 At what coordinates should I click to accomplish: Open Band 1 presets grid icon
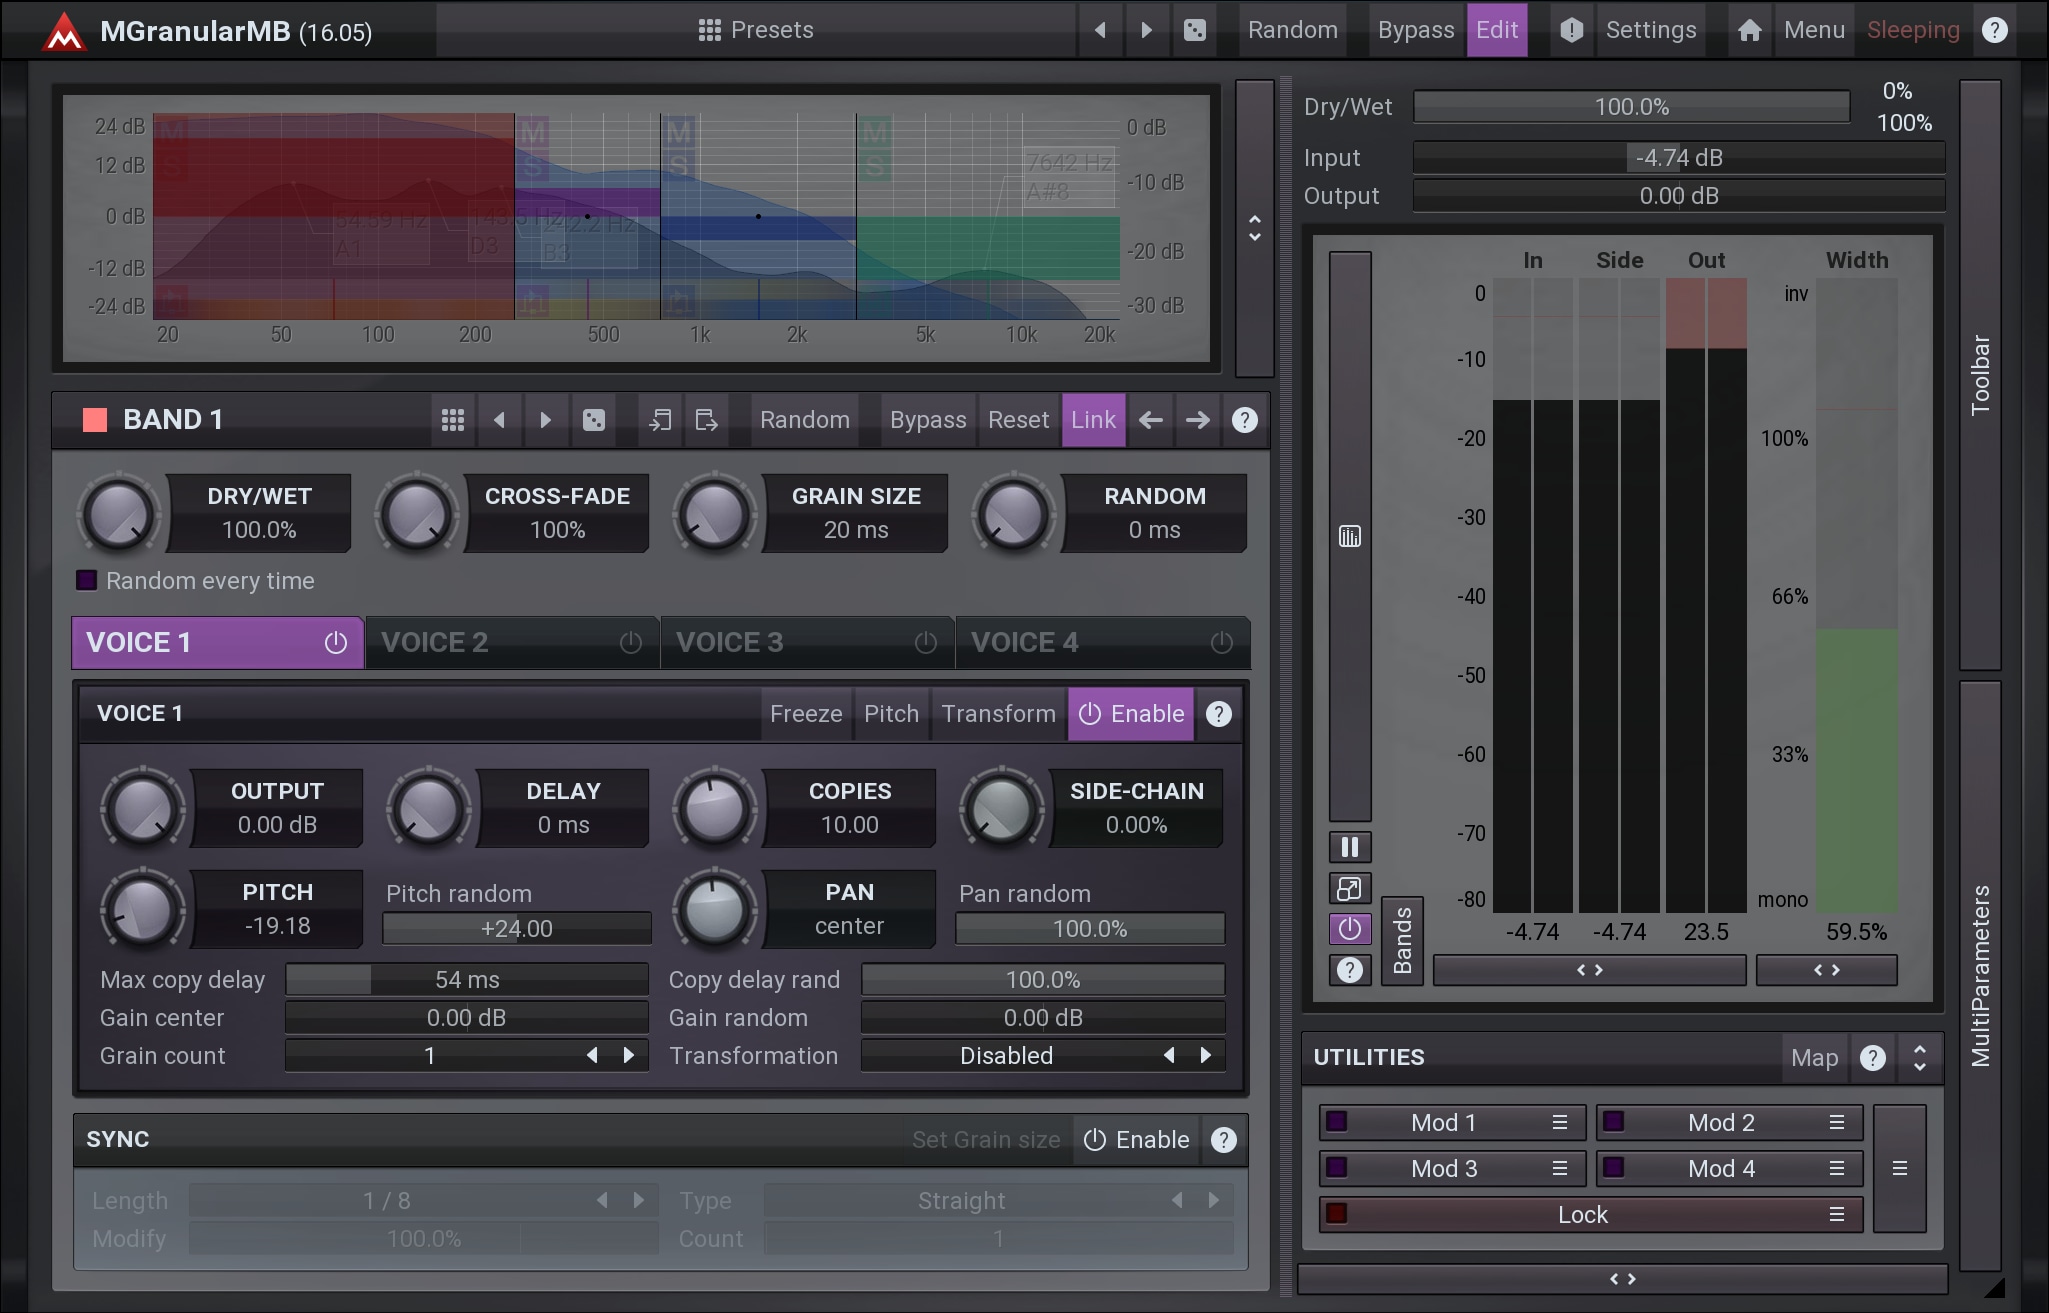pos(452,420)
